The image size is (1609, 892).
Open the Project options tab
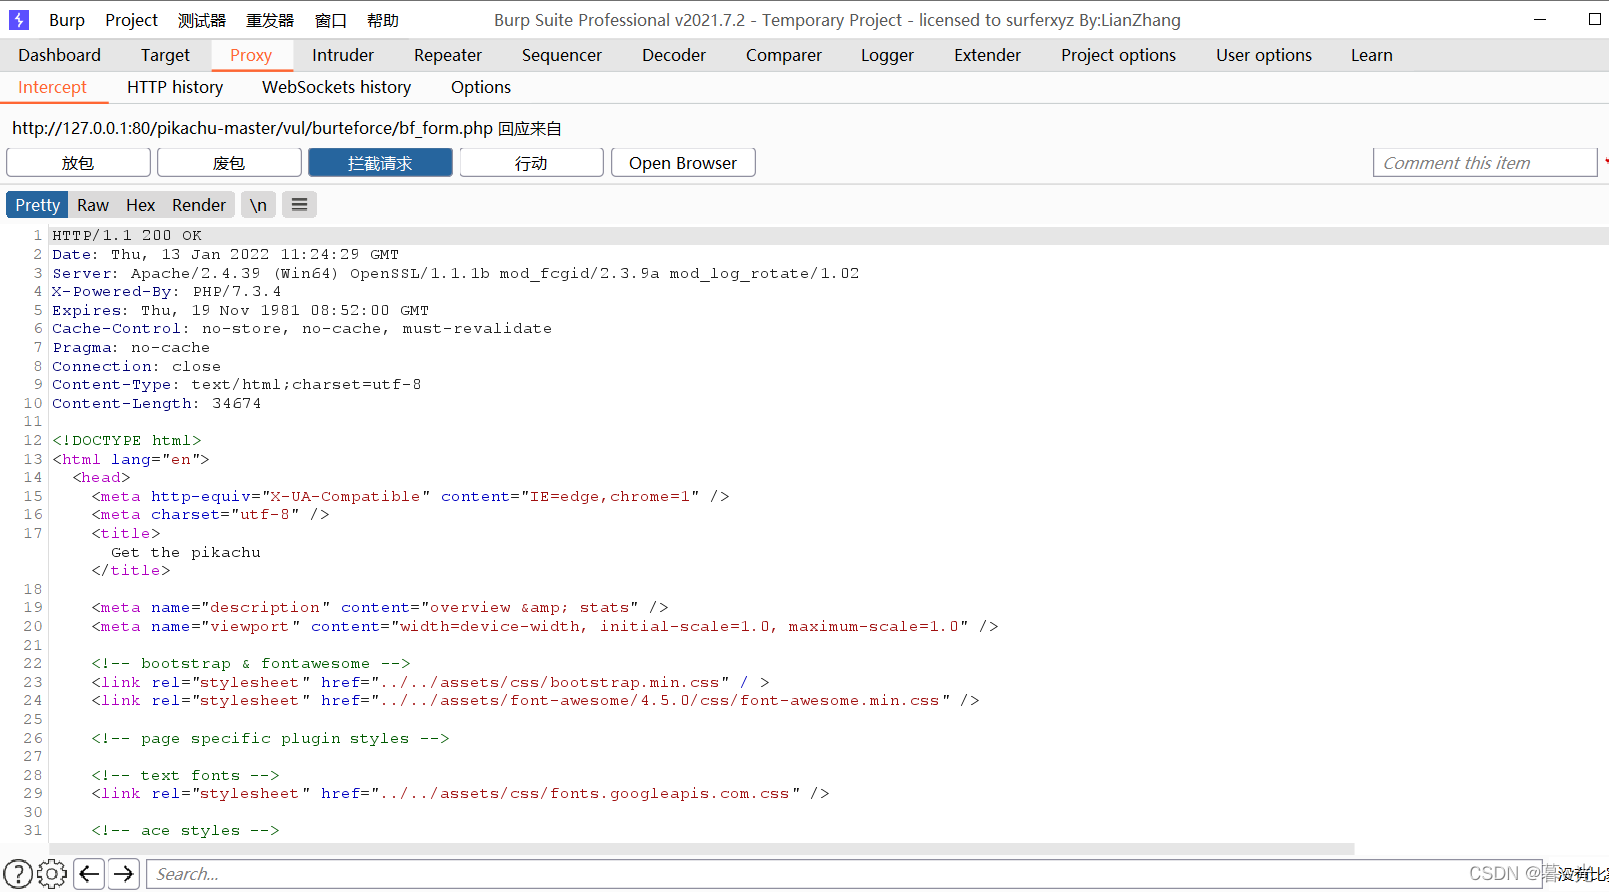click(1119, 55)
